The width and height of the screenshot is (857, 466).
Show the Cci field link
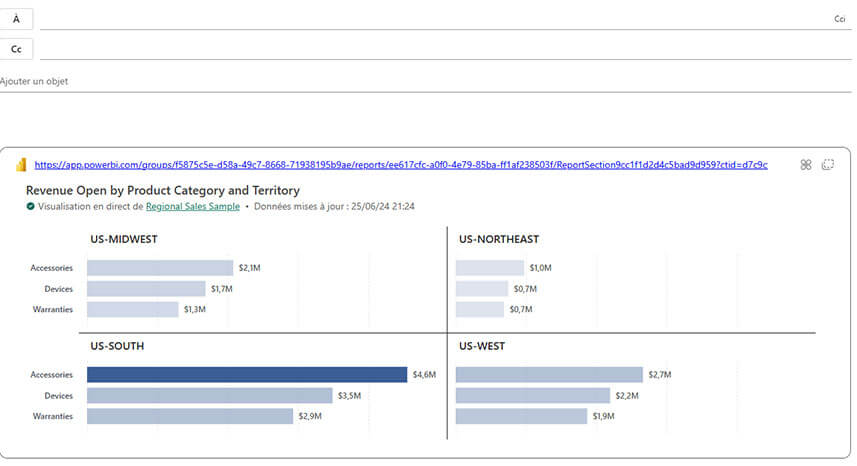click(x=840, y=19)
